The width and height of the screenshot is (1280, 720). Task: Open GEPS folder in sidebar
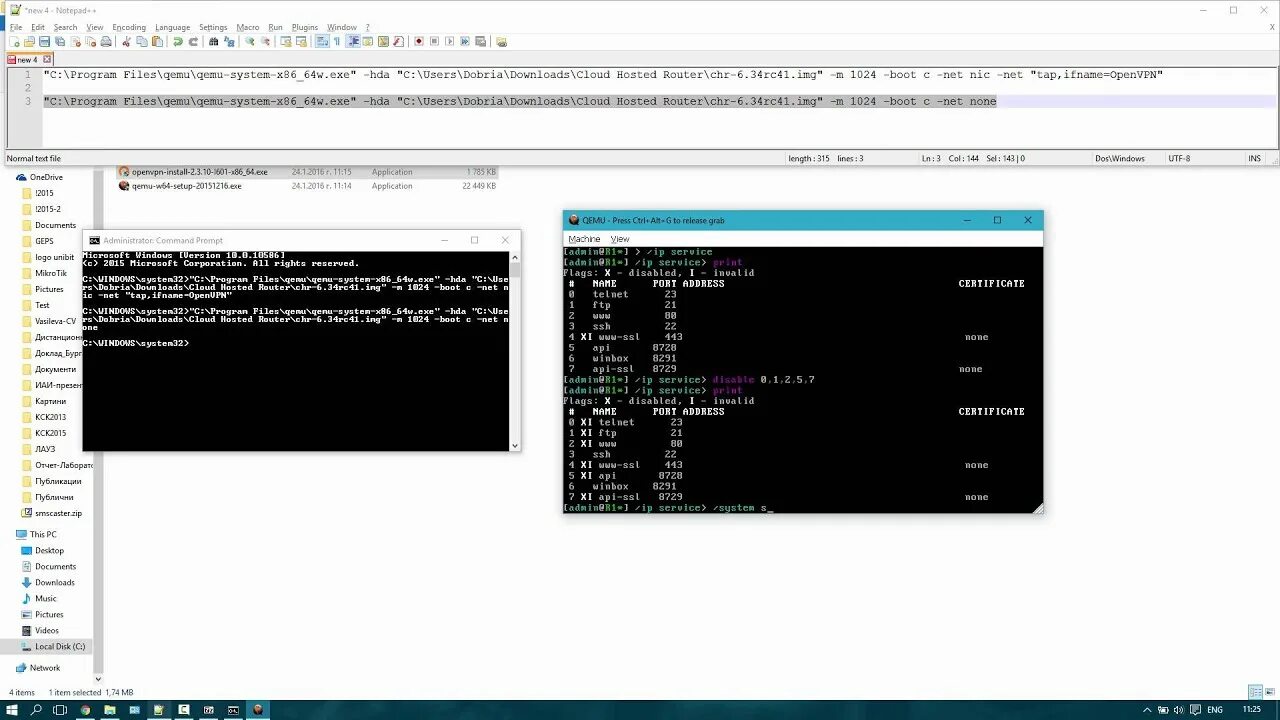pyautogui.click(x=44, y=241)
